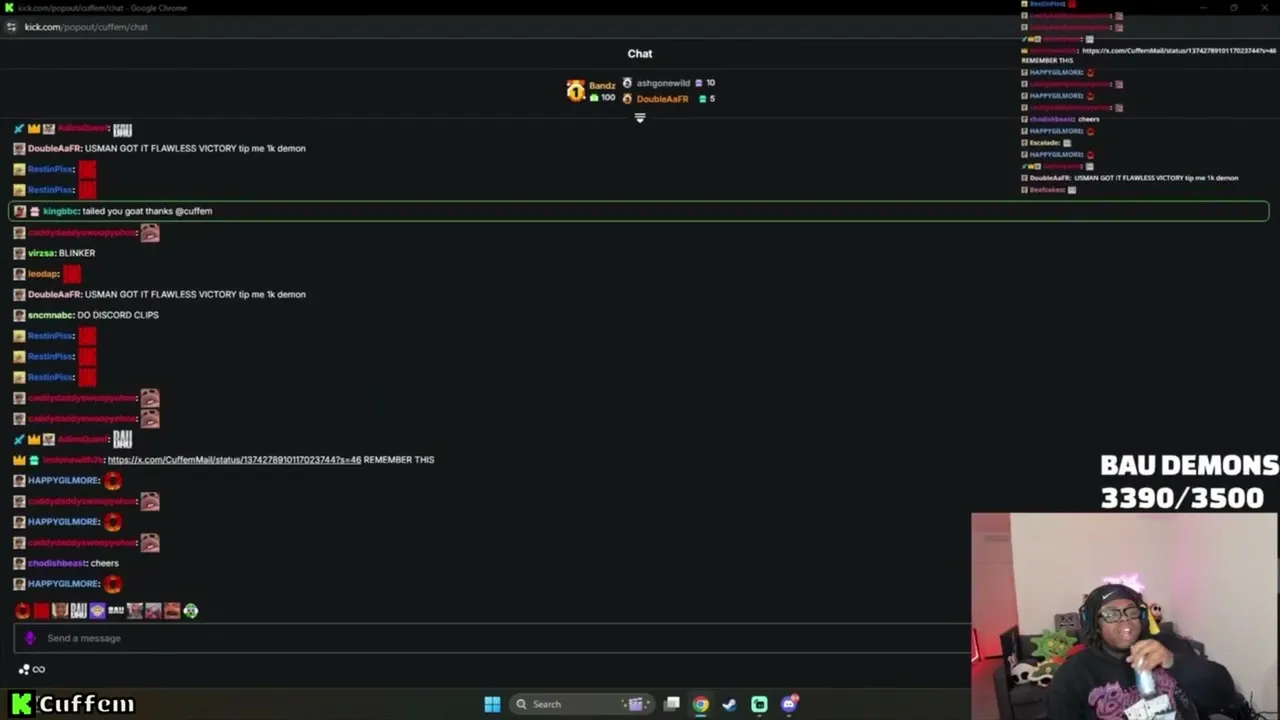Select ashgonewild in the leaderboard
The image size is (1280, 720).
point(663,83)
